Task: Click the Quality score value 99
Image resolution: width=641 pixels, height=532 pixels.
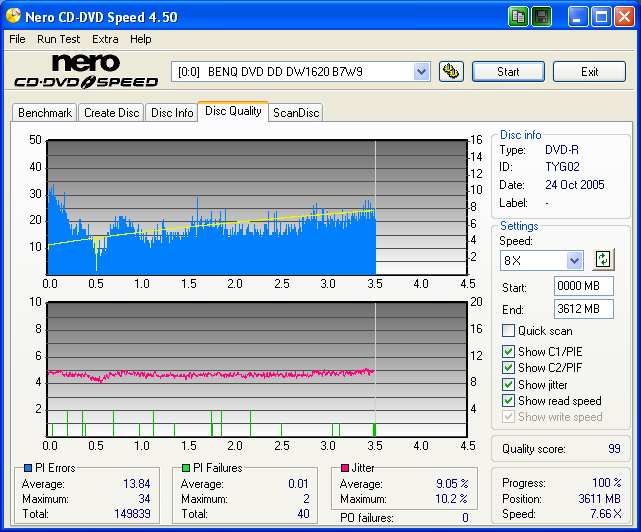Action: 614,449
